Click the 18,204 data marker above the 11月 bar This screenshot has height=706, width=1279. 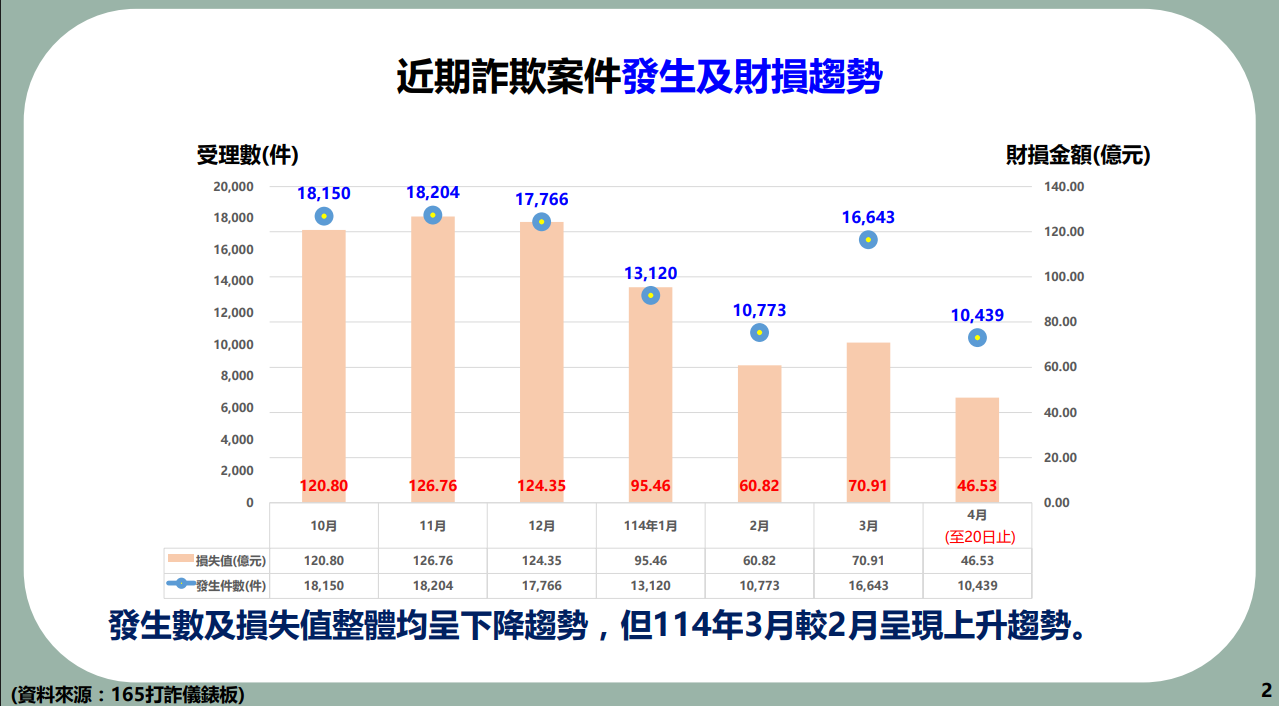tap(431, 213)
